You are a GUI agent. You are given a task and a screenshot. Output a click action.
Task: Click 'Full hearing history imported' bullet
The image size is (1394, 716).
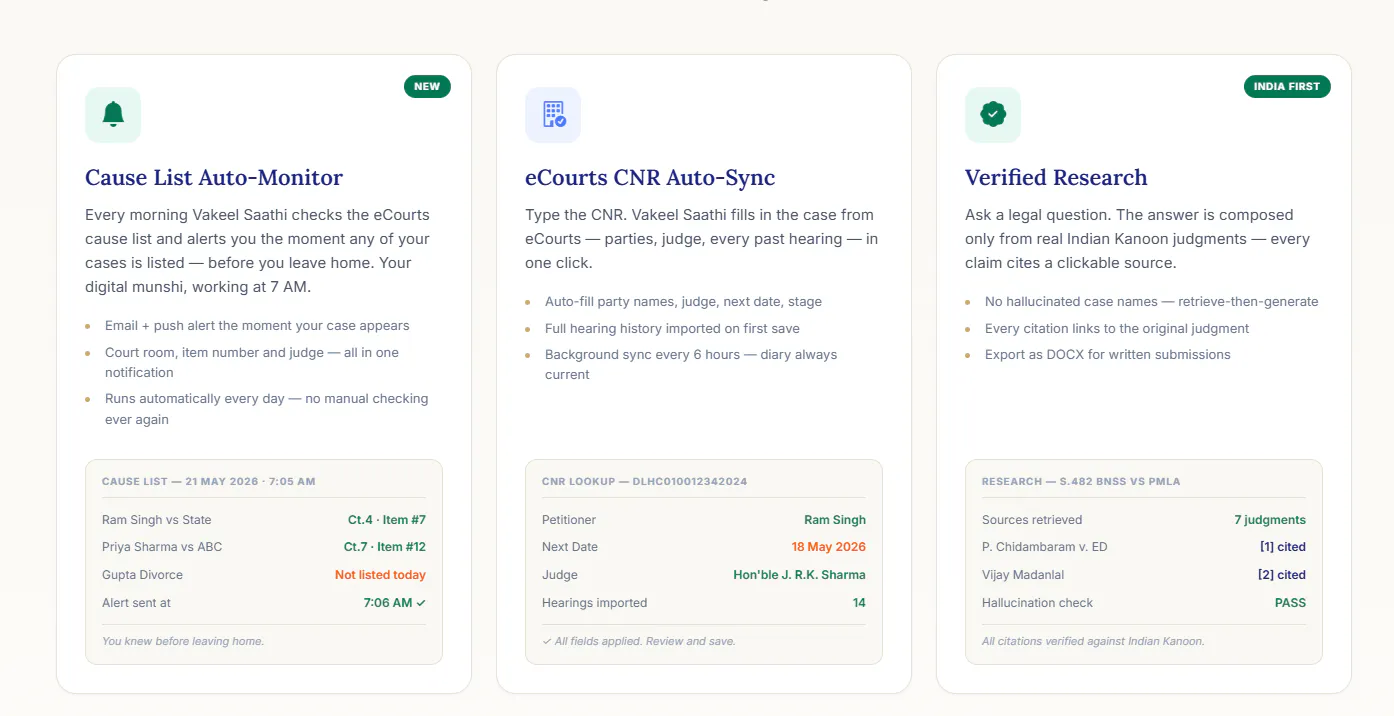(x=672, y=328)
